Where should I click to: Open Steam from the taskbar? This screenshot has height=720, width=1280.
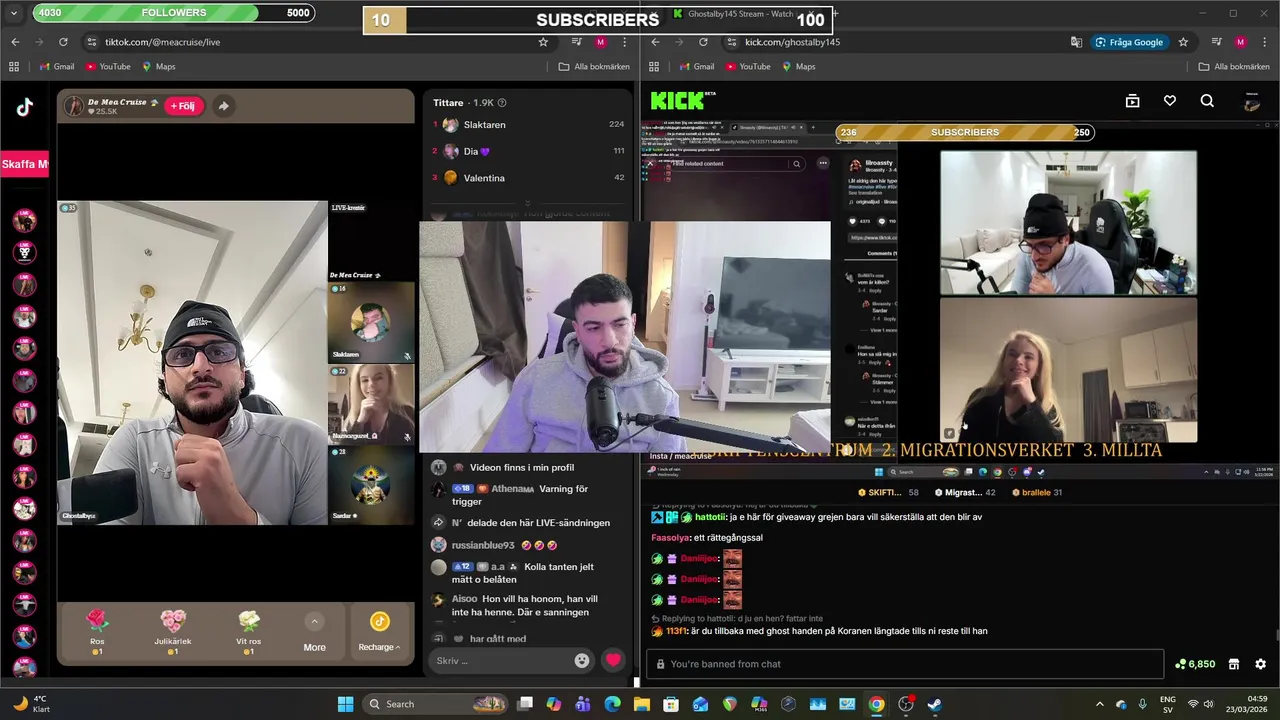pos(935,704)
